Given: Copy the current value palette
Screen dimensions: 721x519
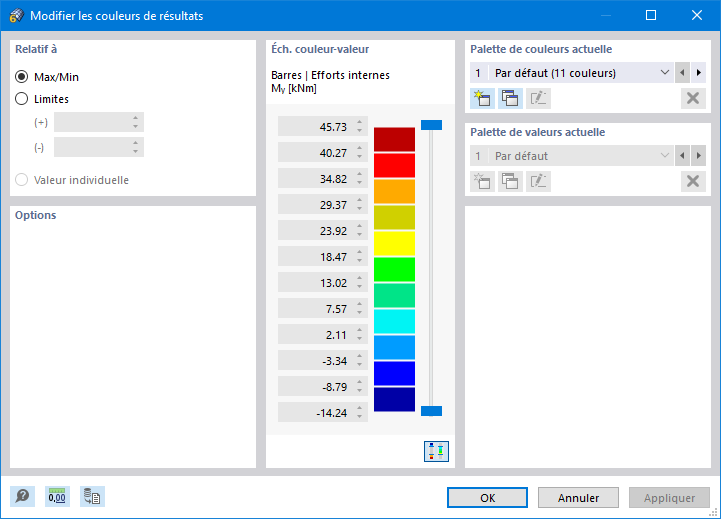Looking at the screenshot, I should coord(510,181).
